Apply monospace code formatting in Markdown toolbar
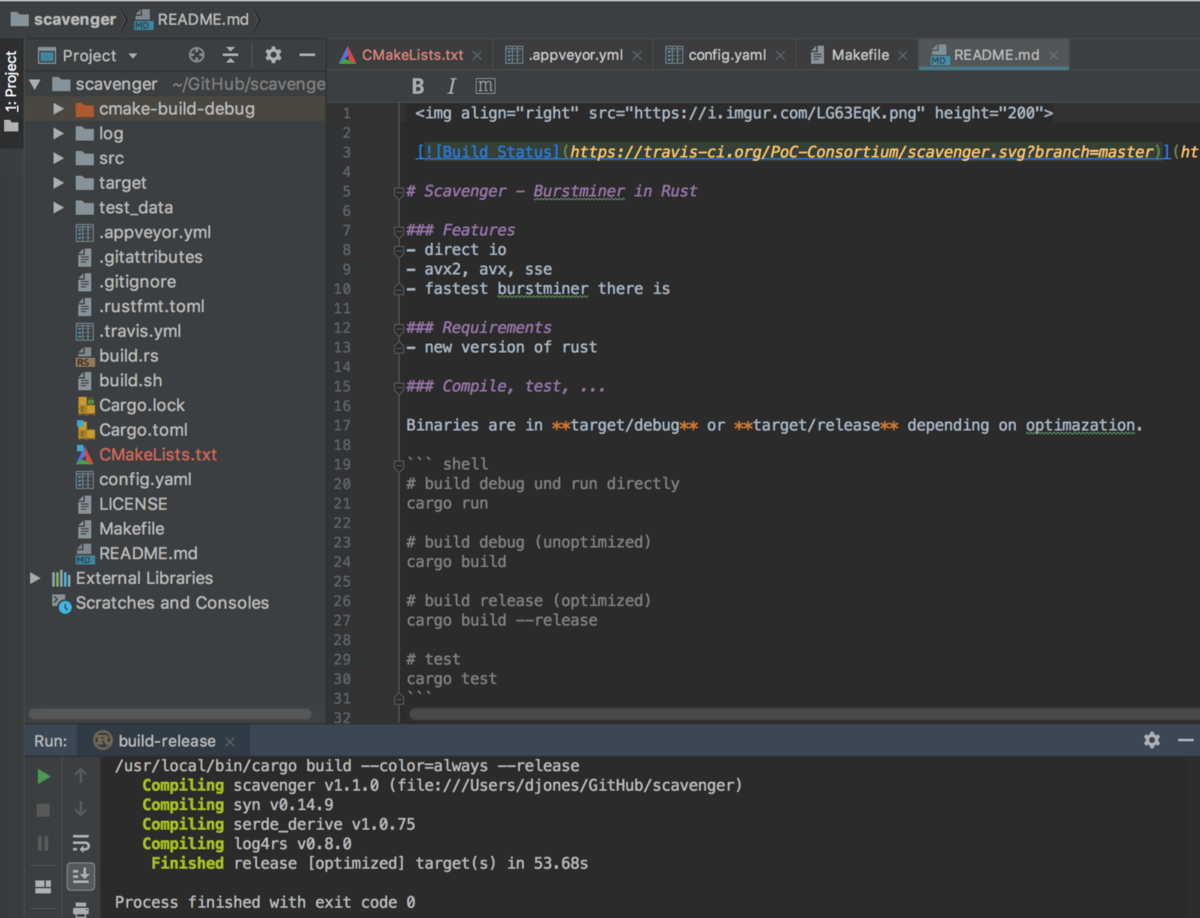Image resolution: width=1200 pixels, height=918 pixels. (x=485, y=86)
